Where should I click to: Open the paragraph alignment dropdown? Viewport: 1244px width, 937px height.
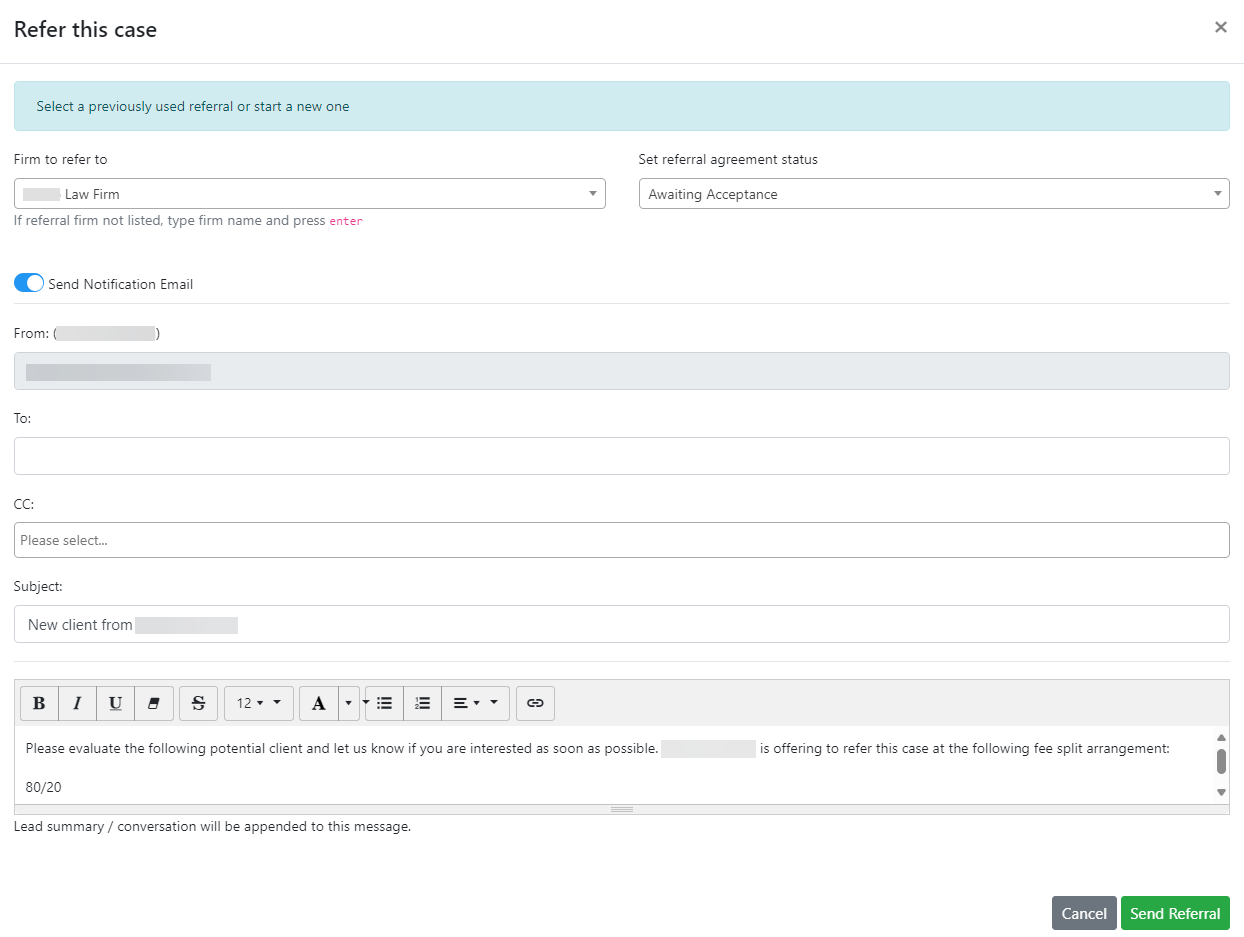pos(475,703)
